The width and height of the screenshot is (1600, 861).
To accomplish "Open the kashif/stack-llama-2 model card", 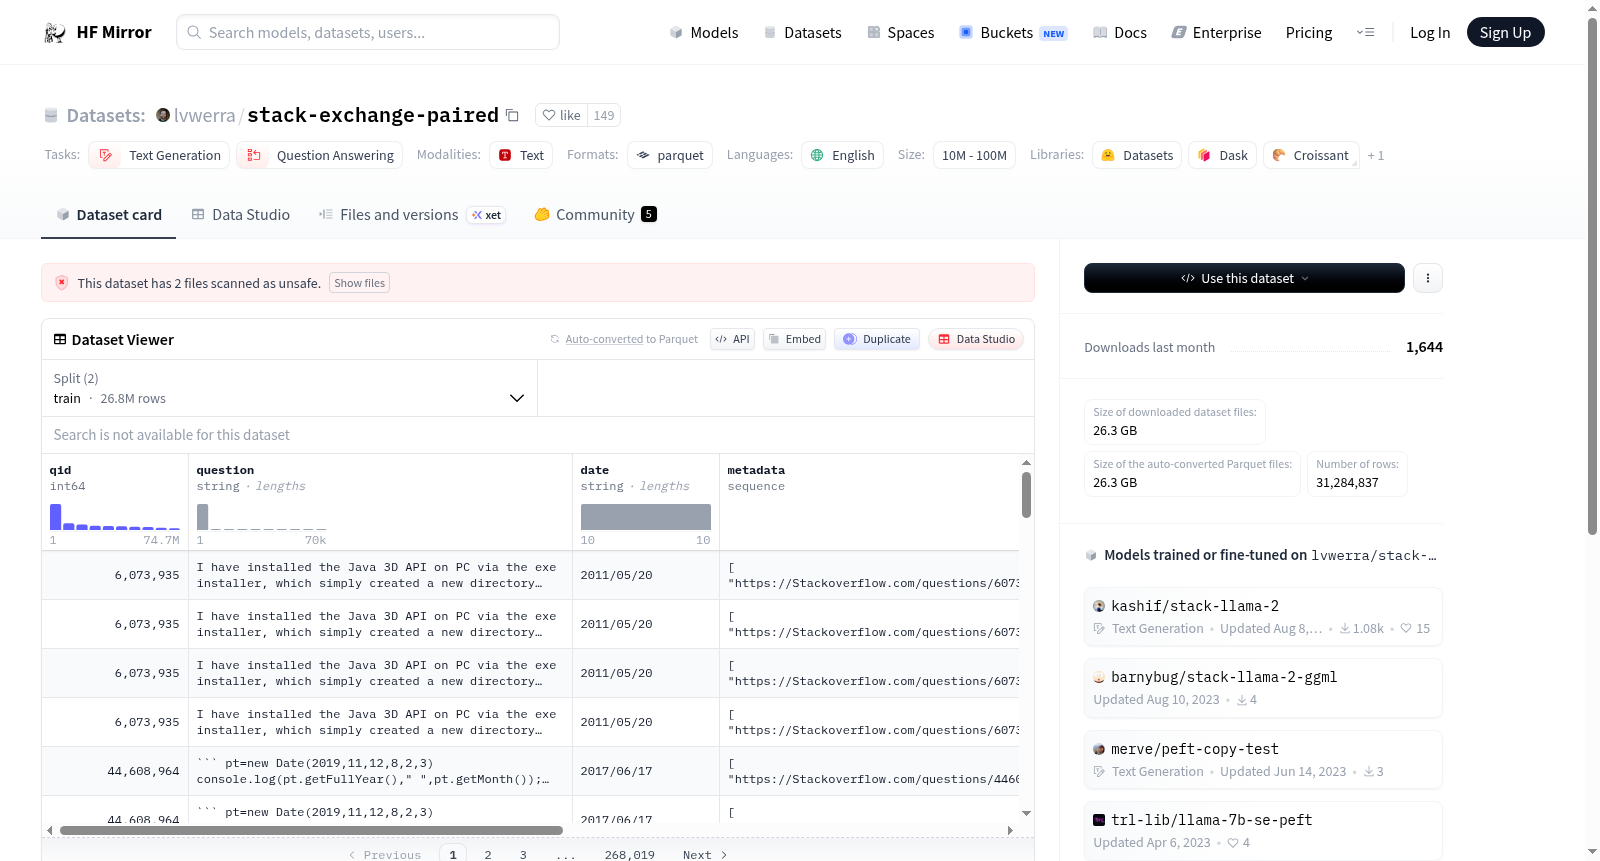I will (x=1263, y=616).
